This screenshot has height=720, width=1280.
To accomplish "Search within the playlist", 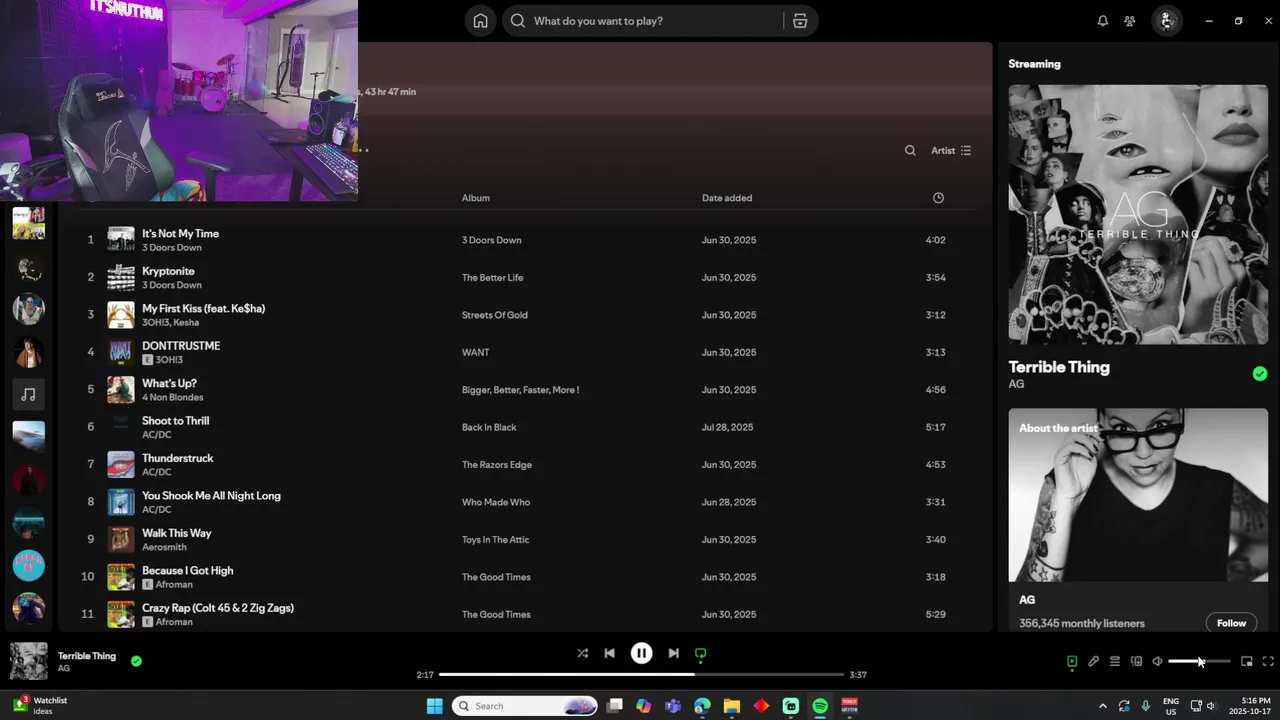I will coord(910,151).
